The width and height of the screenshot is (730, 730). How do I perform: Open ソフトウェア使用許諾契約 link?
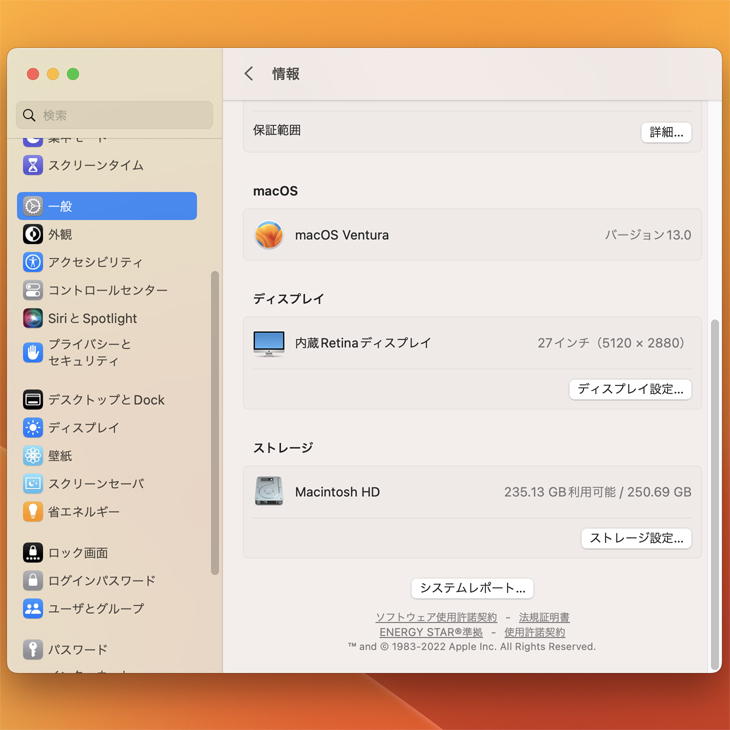point(436,617)
